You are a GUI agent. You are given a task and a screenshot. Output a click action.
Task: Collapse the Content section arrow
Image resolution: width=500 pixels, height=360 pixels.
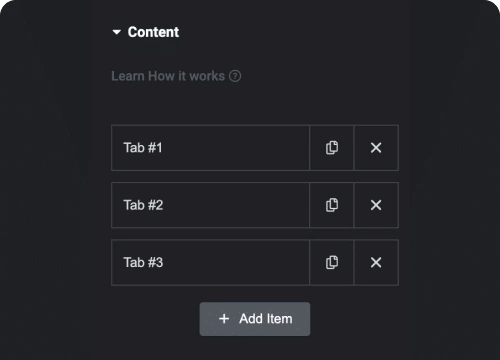(117, 32)
